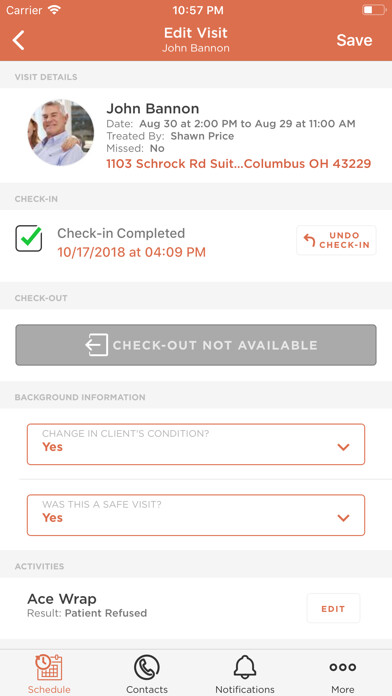Tap the Wi-Fi icon in status bar
Screen dimensions: 392x696
54,10
